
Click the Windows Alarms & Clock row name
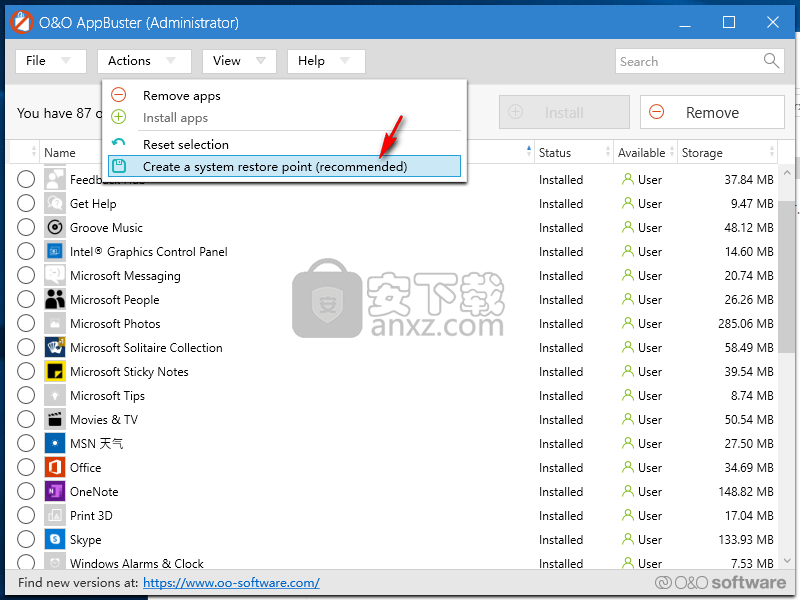(x=137, y=563)
